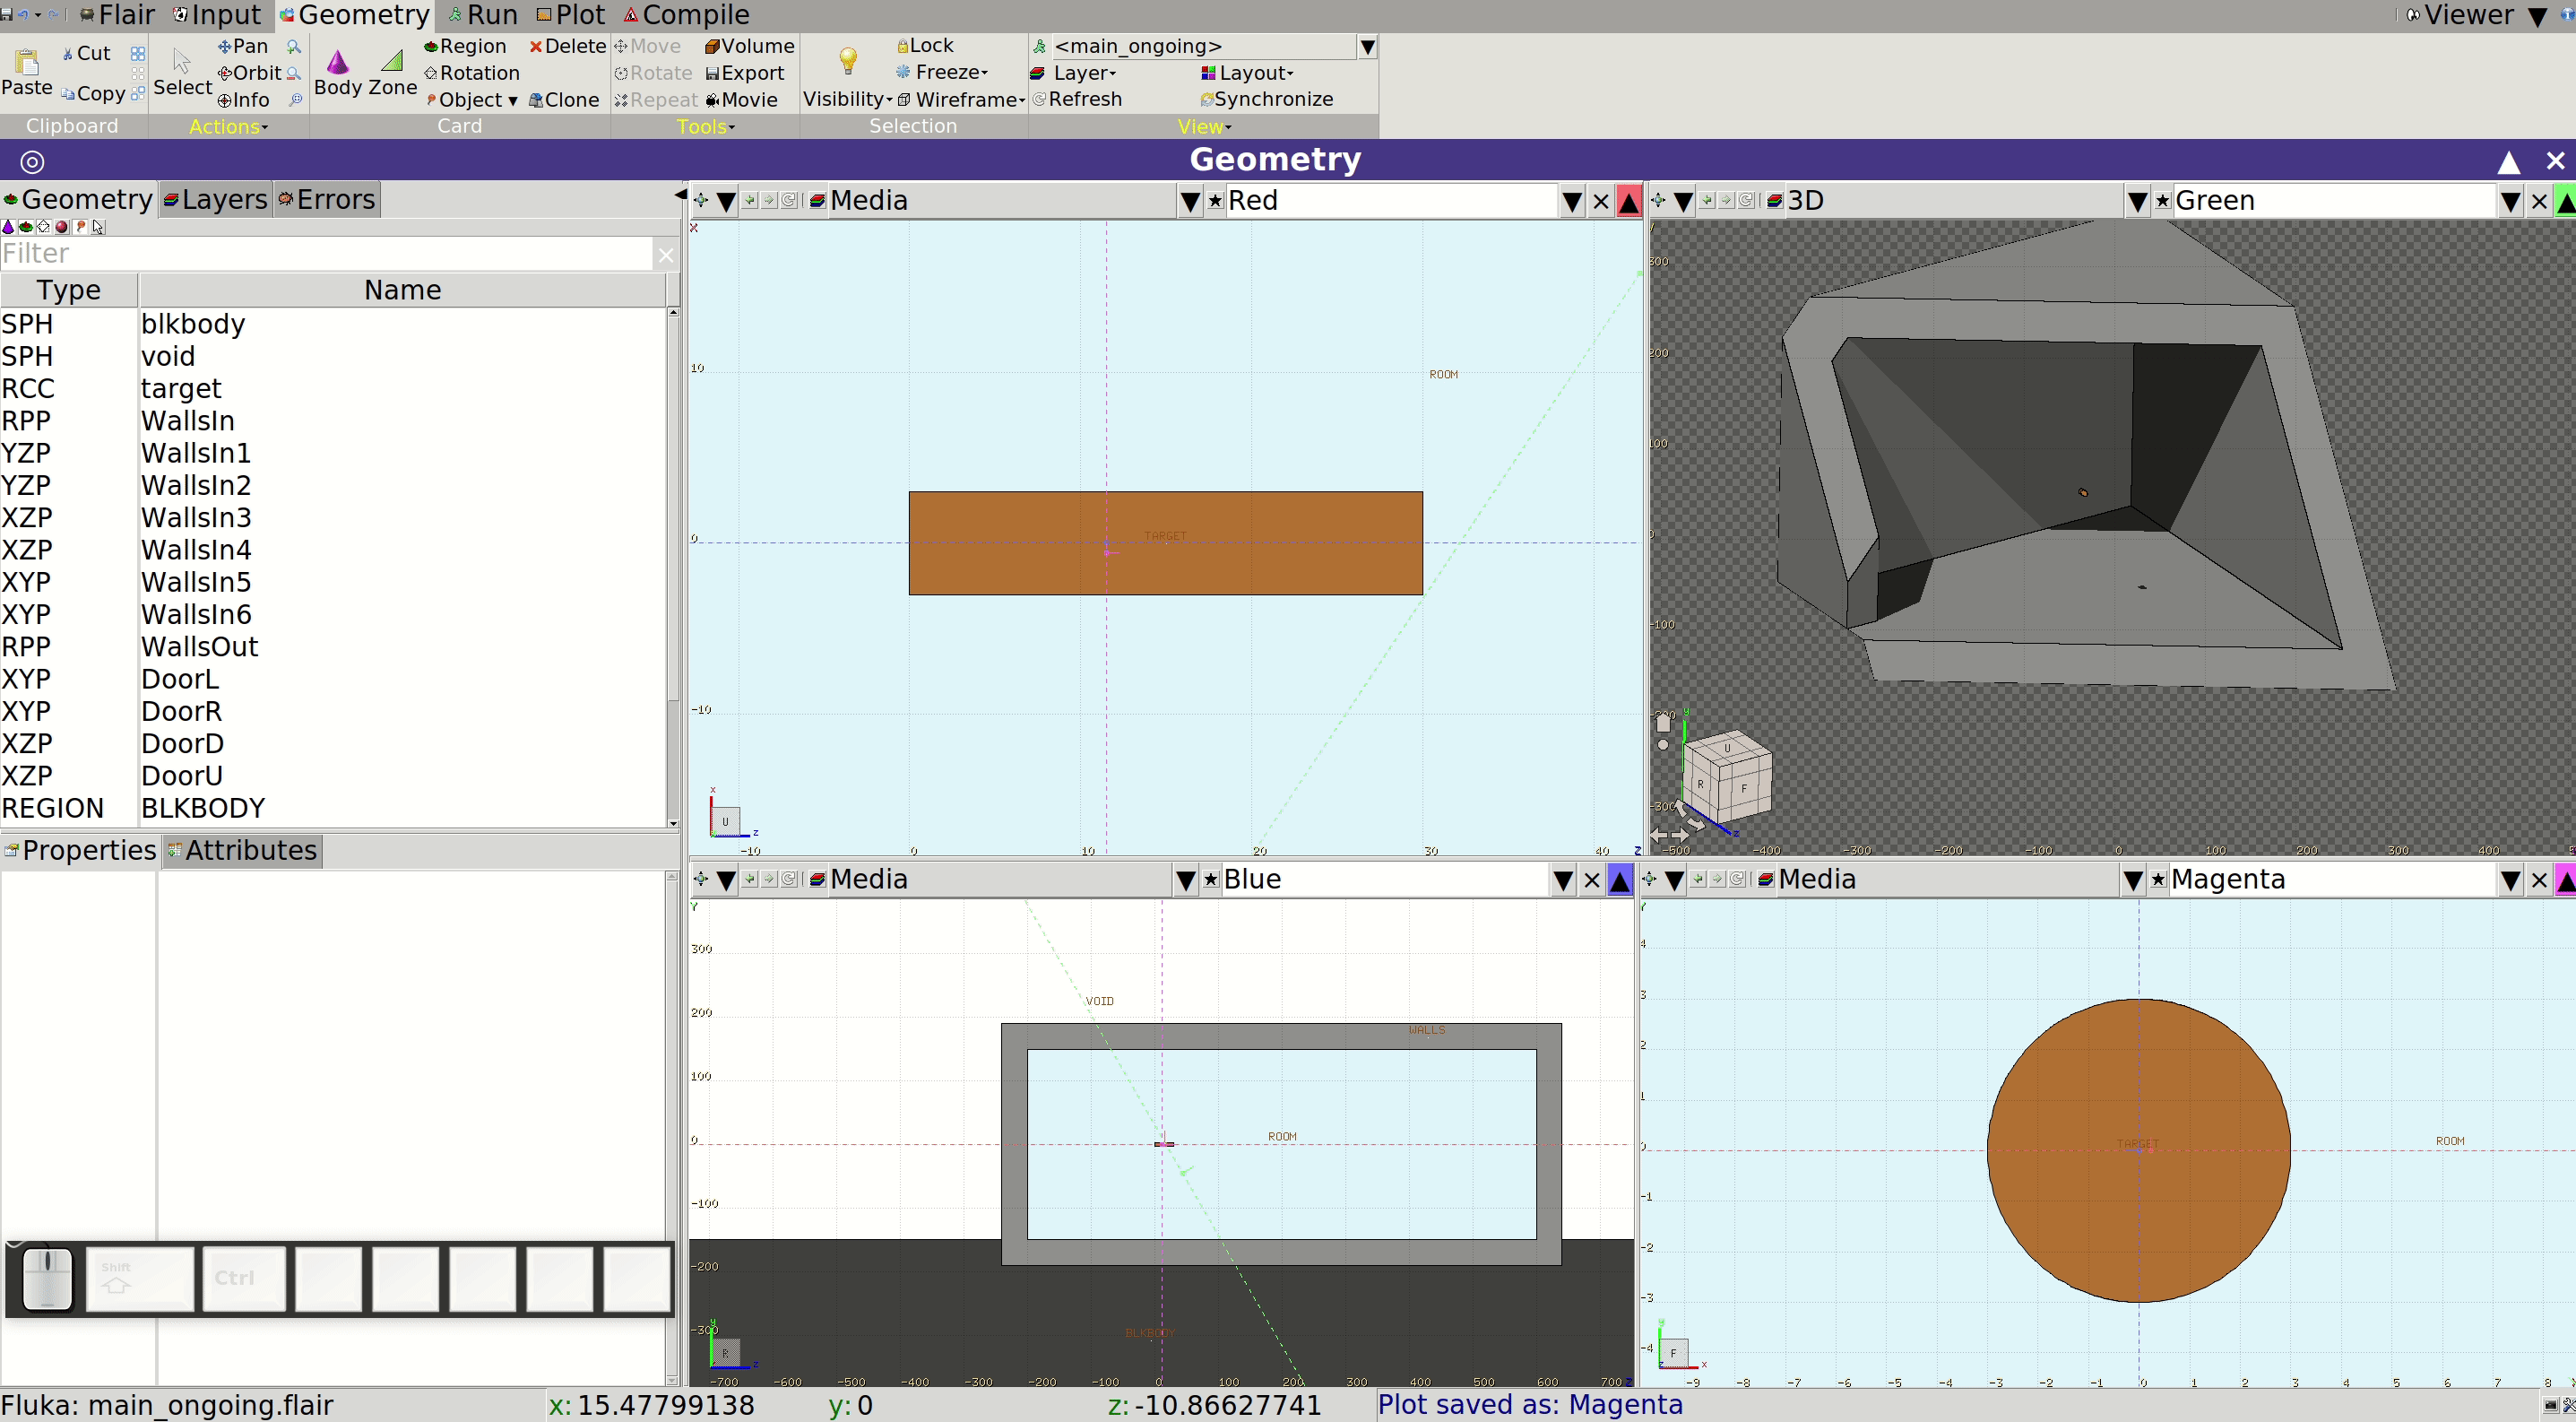Expand the Red viewport name dropdown

[1571, 201]
